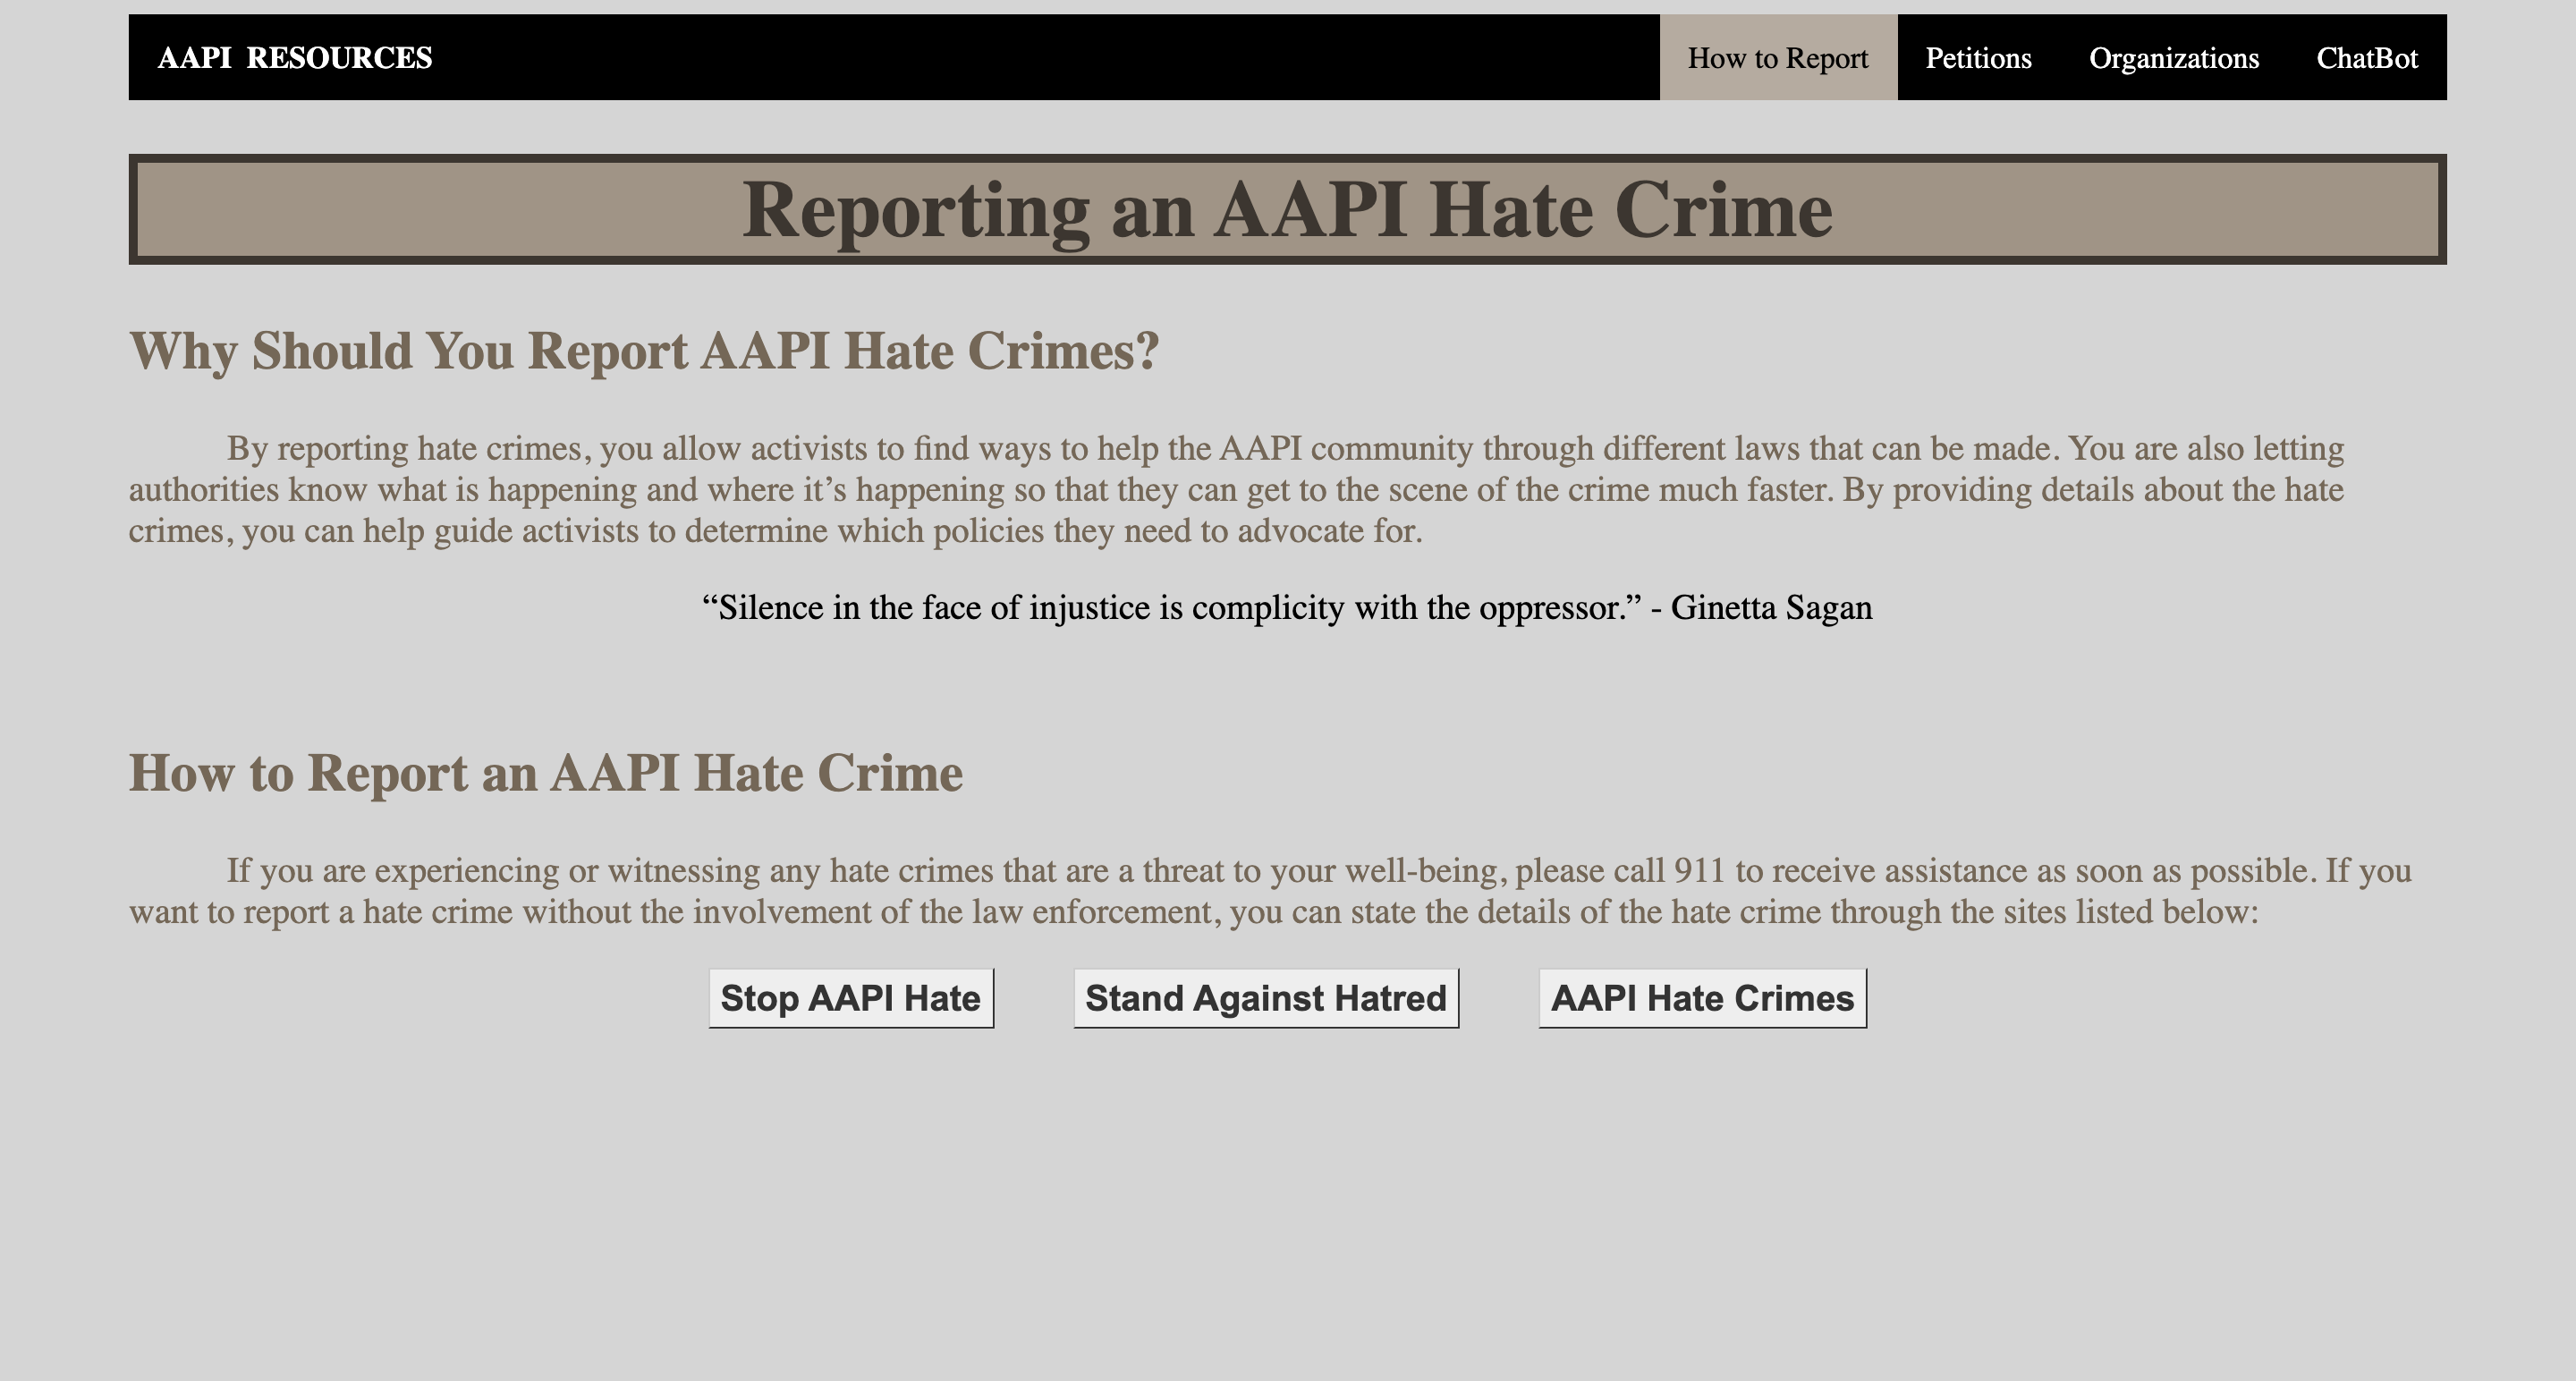Click the Why Should You Report heading
The image size is (2576, 1381).
coord(644,351)
